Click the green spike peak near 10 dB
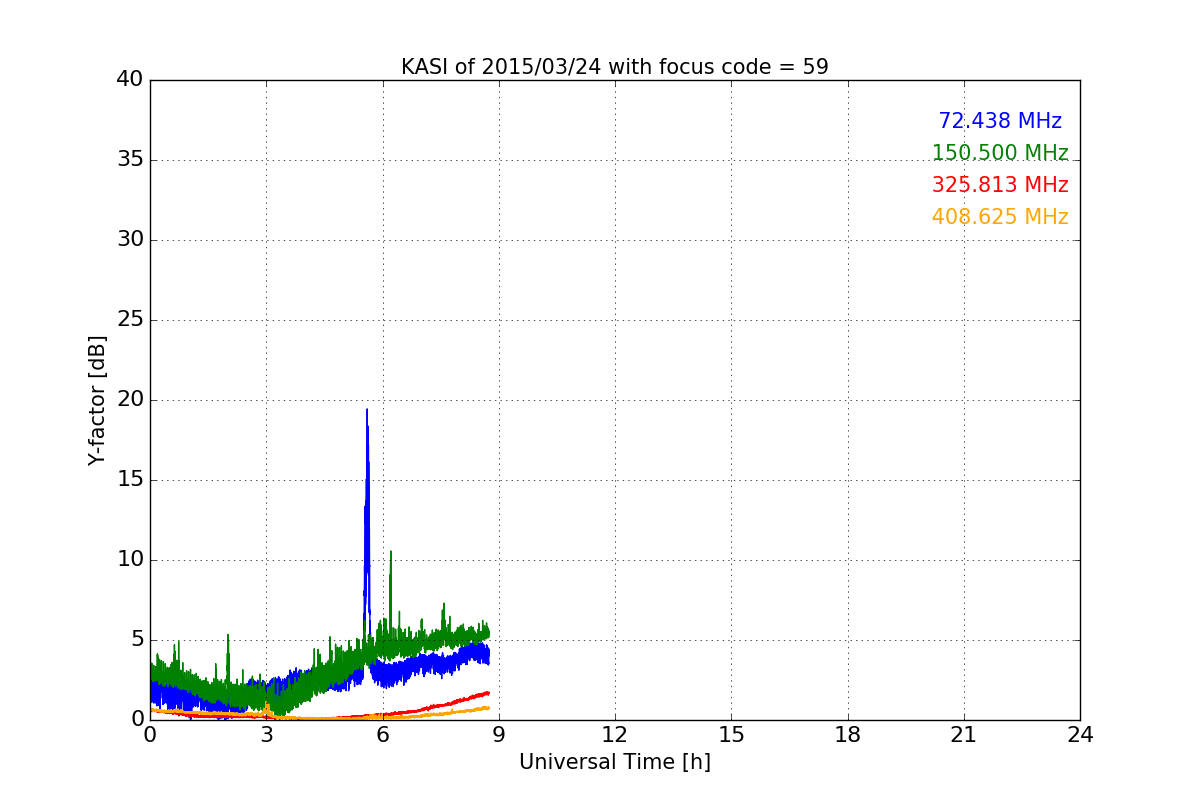Screen dimensions: 1200x800 click(390, 552)
